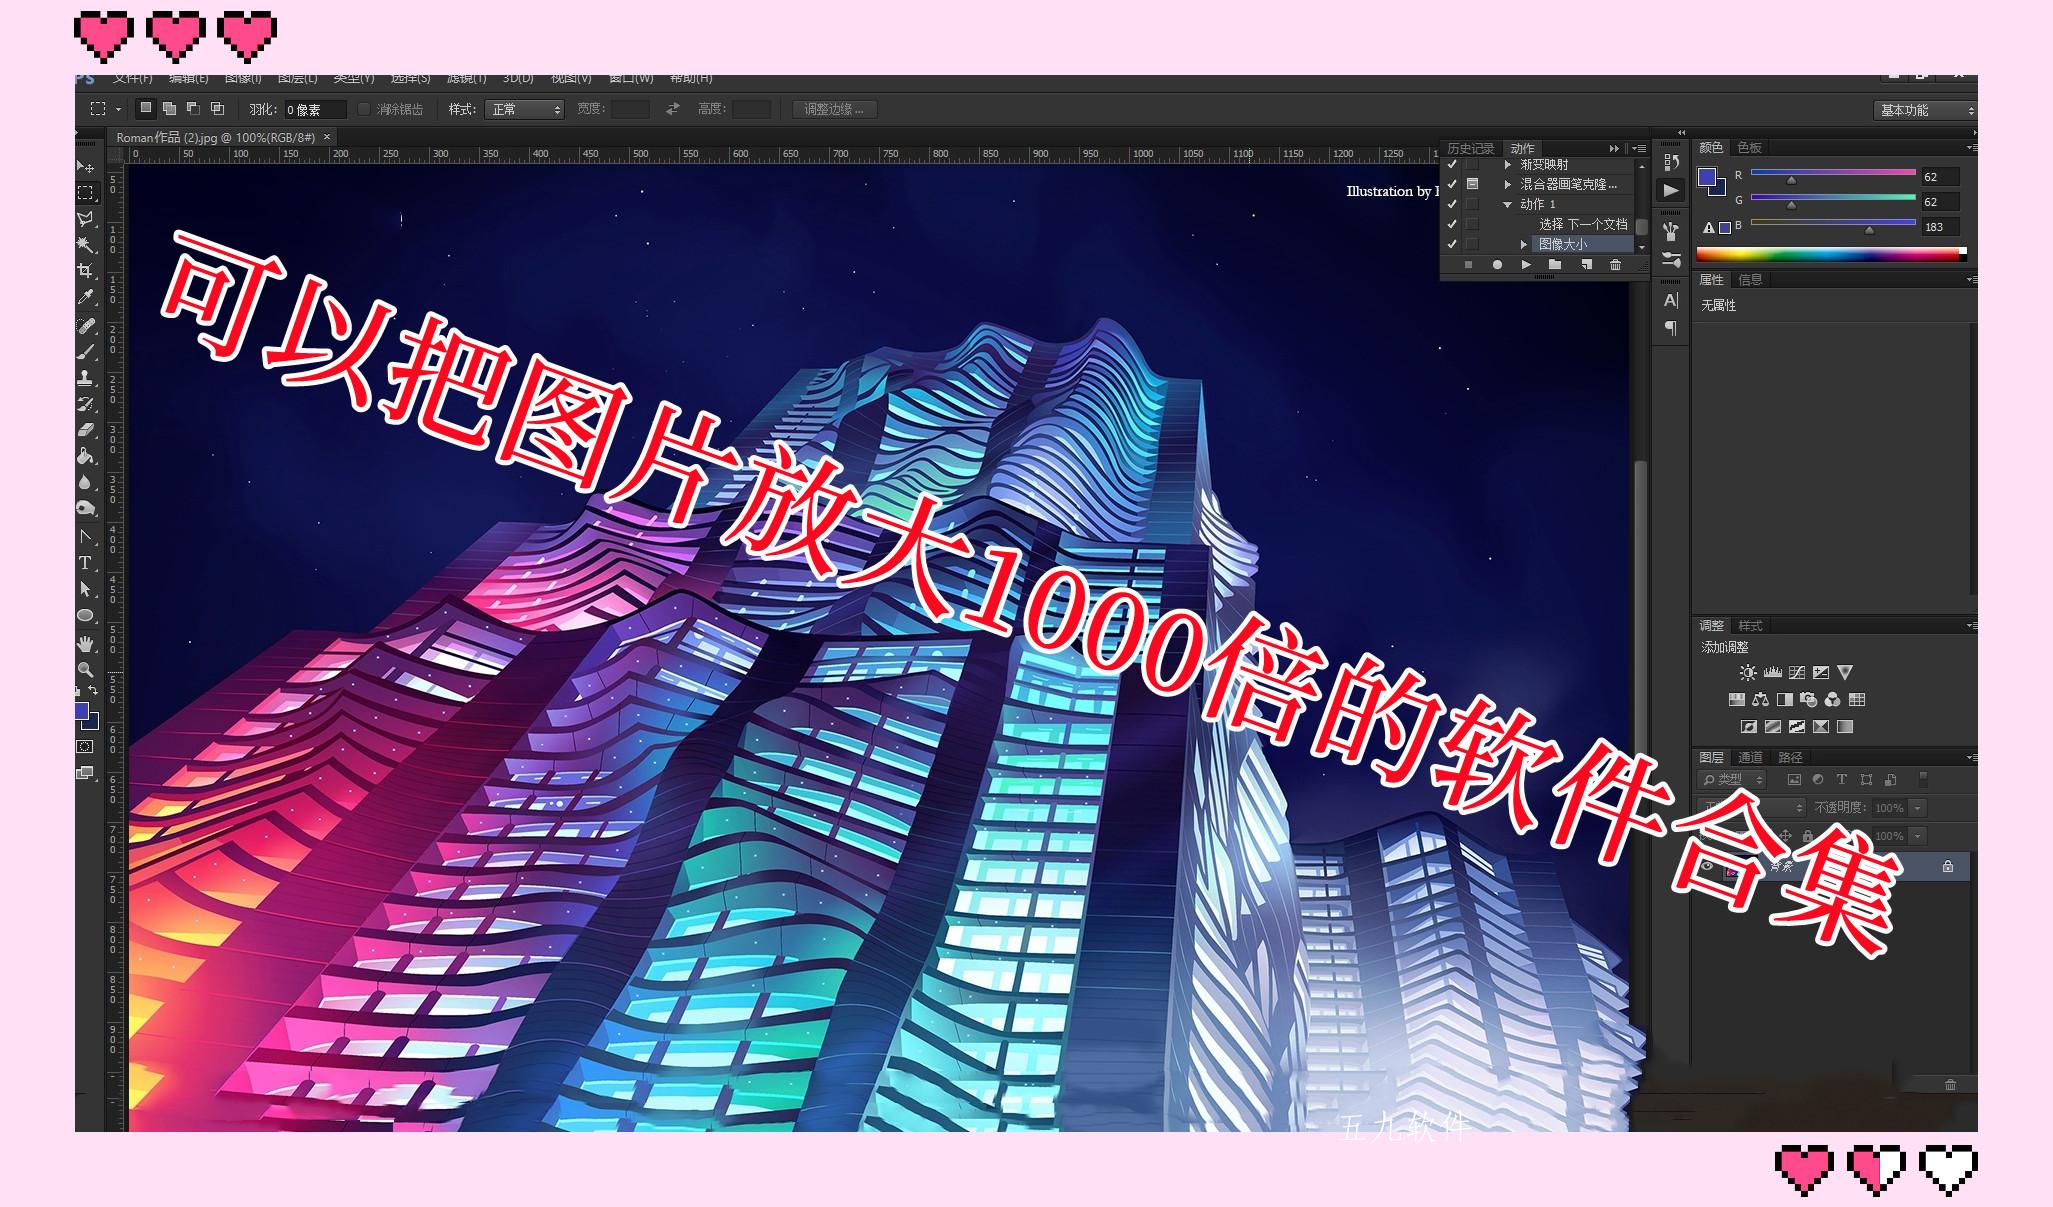The image size is (2053, 1207).
Task: Select the Polygonal Lasso tool
Action: (x=86, y=219)
